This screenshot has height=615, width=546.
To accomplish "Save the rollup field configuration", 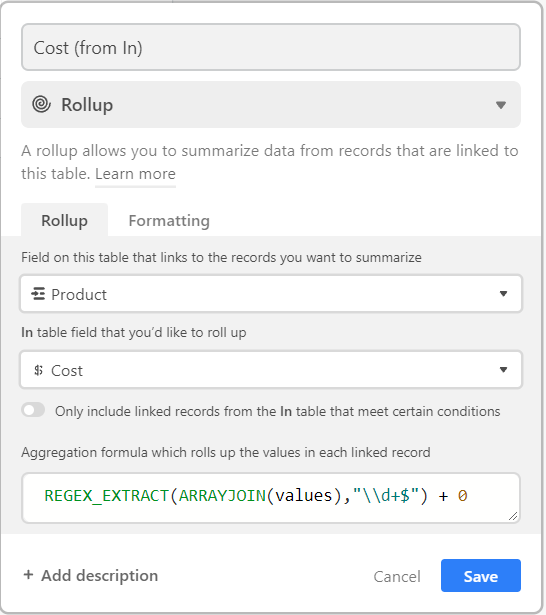I will tap(480, 575).
